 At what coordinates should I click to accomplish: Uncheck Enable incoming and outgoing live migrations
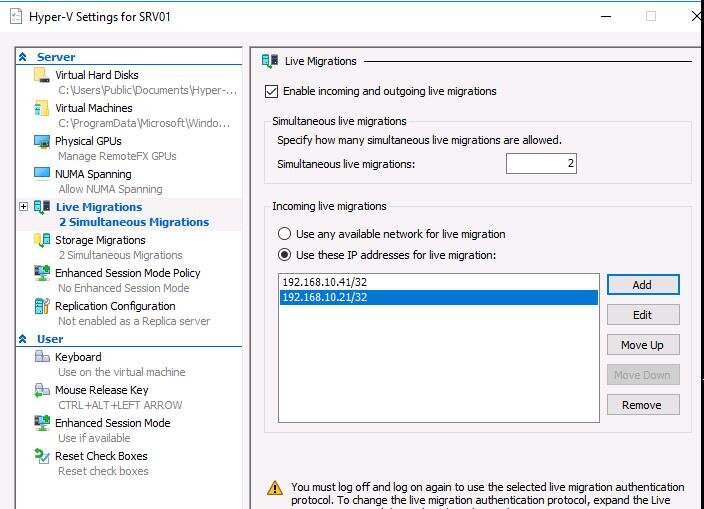pyautogui.click(x=271, y=92)
